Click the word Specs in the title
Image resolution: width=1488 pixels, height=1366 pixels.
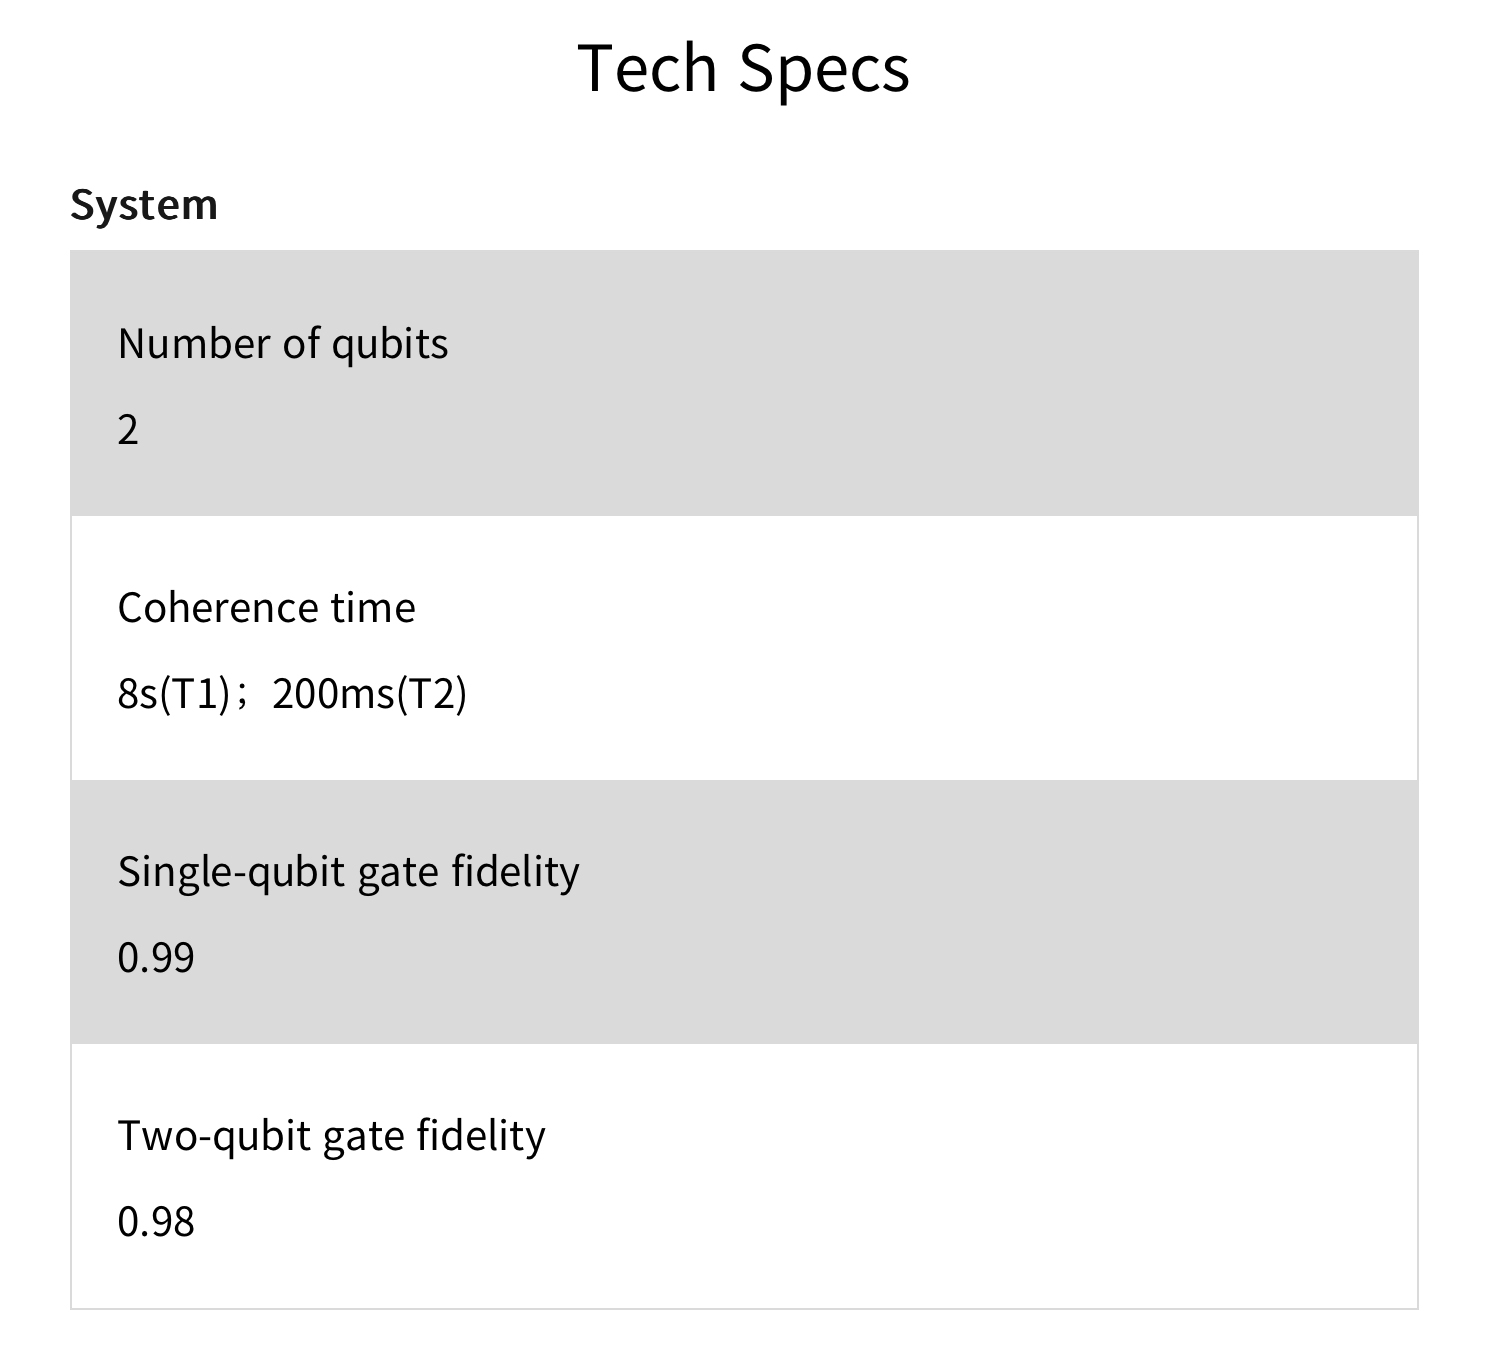pyautogui.click(x=824, y=69)
